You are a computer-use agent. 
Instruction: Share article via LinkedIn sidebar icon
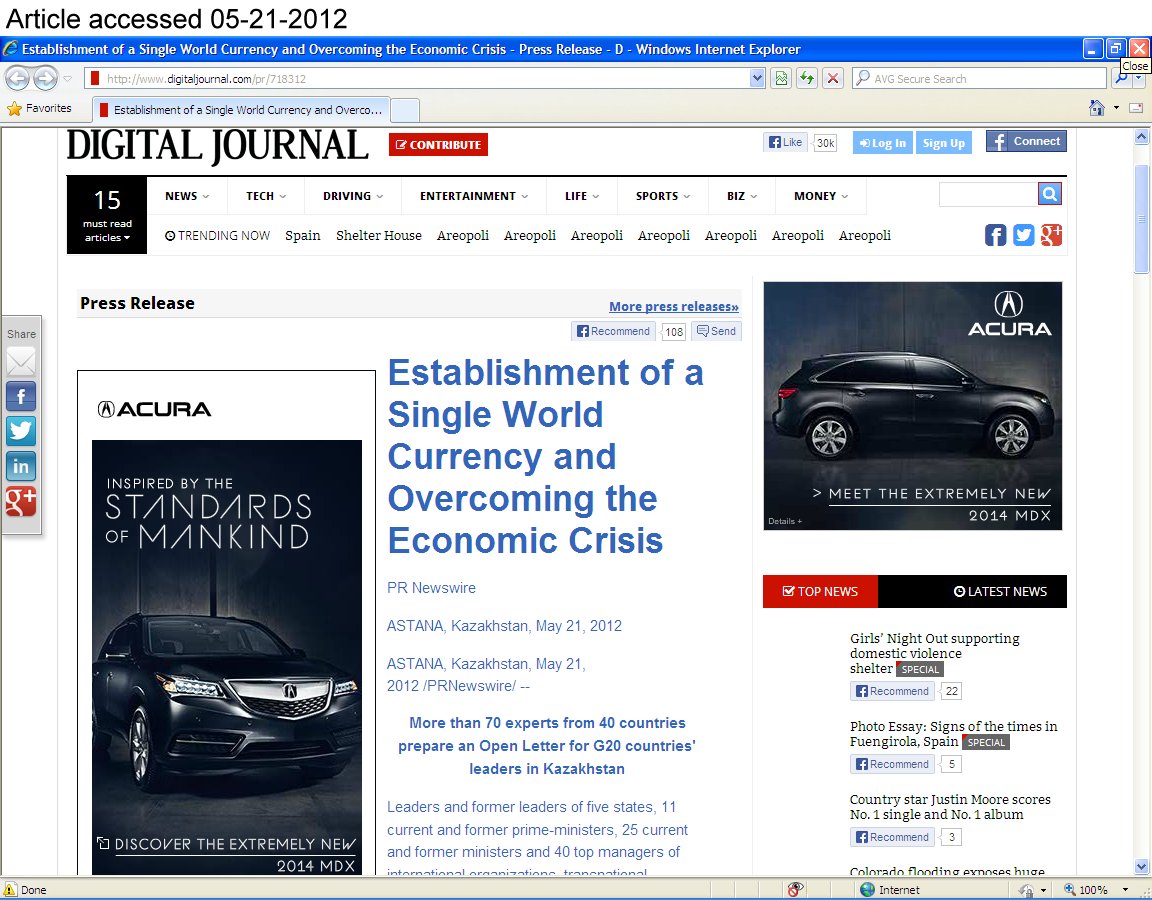[21, 466]
